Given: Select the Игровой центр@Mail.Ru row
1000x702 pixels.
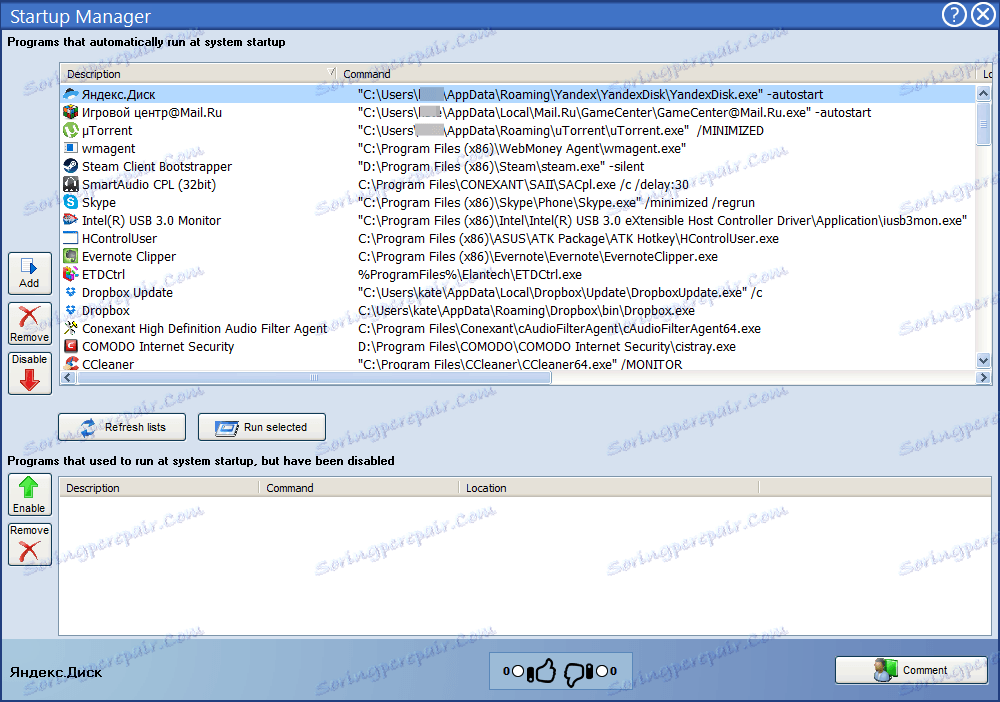Looking at the screenshot, I should 518,112.
